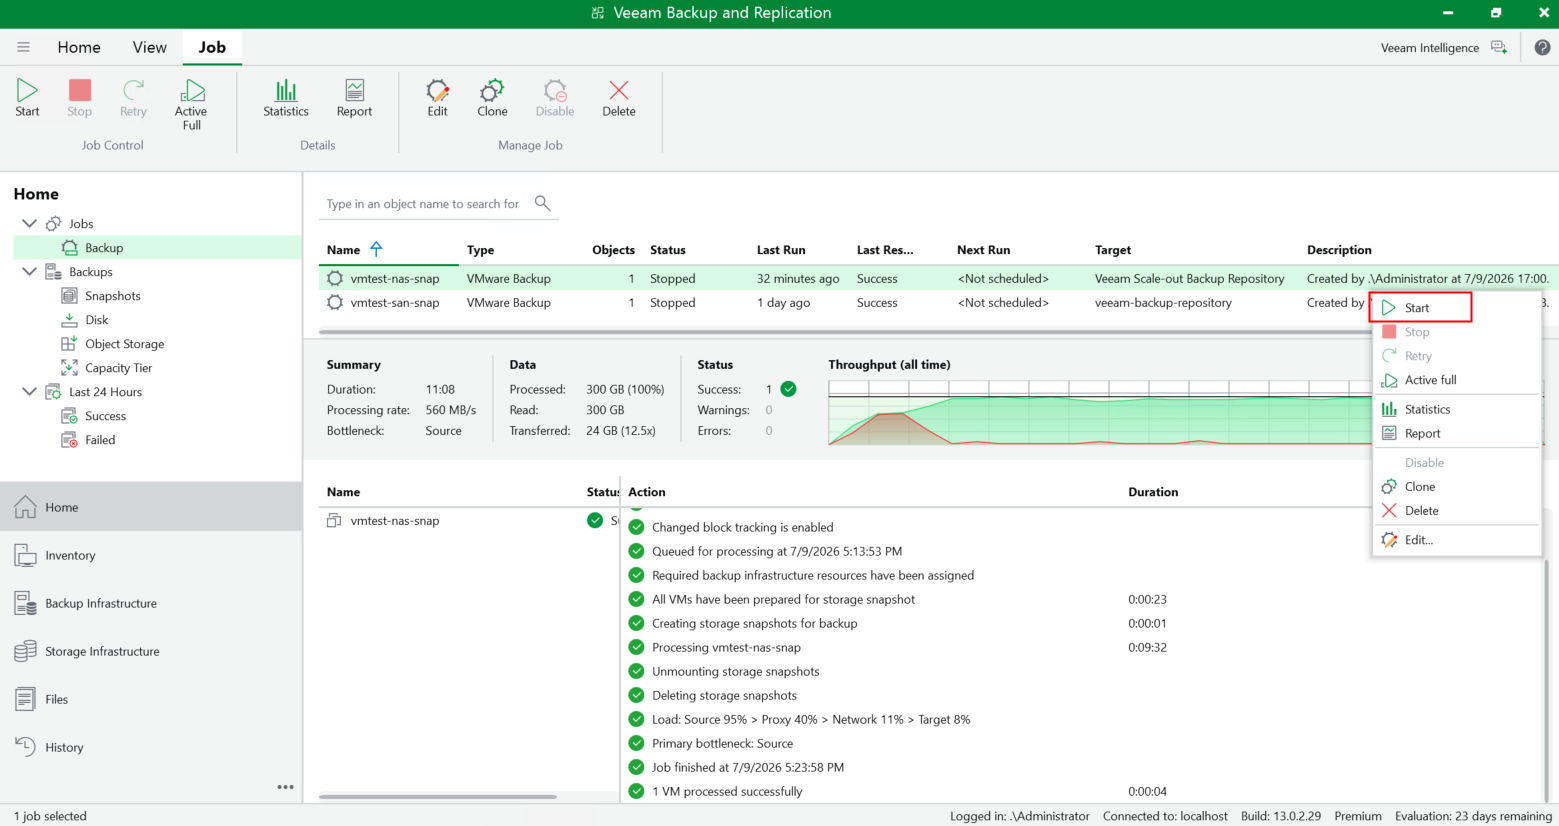Select Capacity Tier in the tree
The image size is (1559, 826).
coord(118,368)
